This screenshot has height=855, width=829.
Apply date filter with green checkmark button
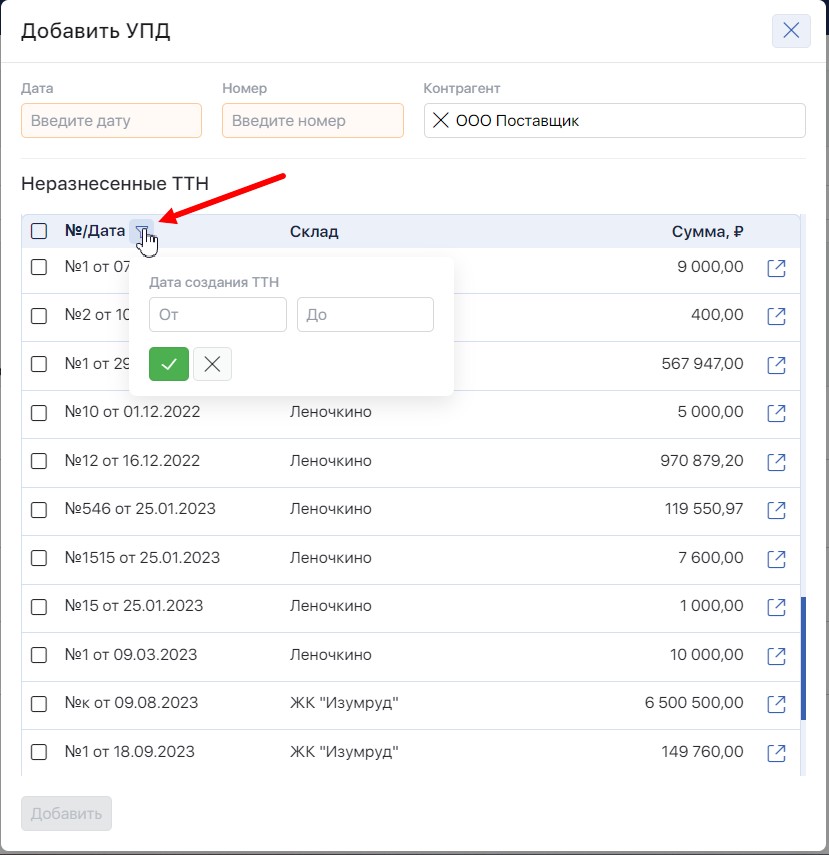[x=168, y=364]
